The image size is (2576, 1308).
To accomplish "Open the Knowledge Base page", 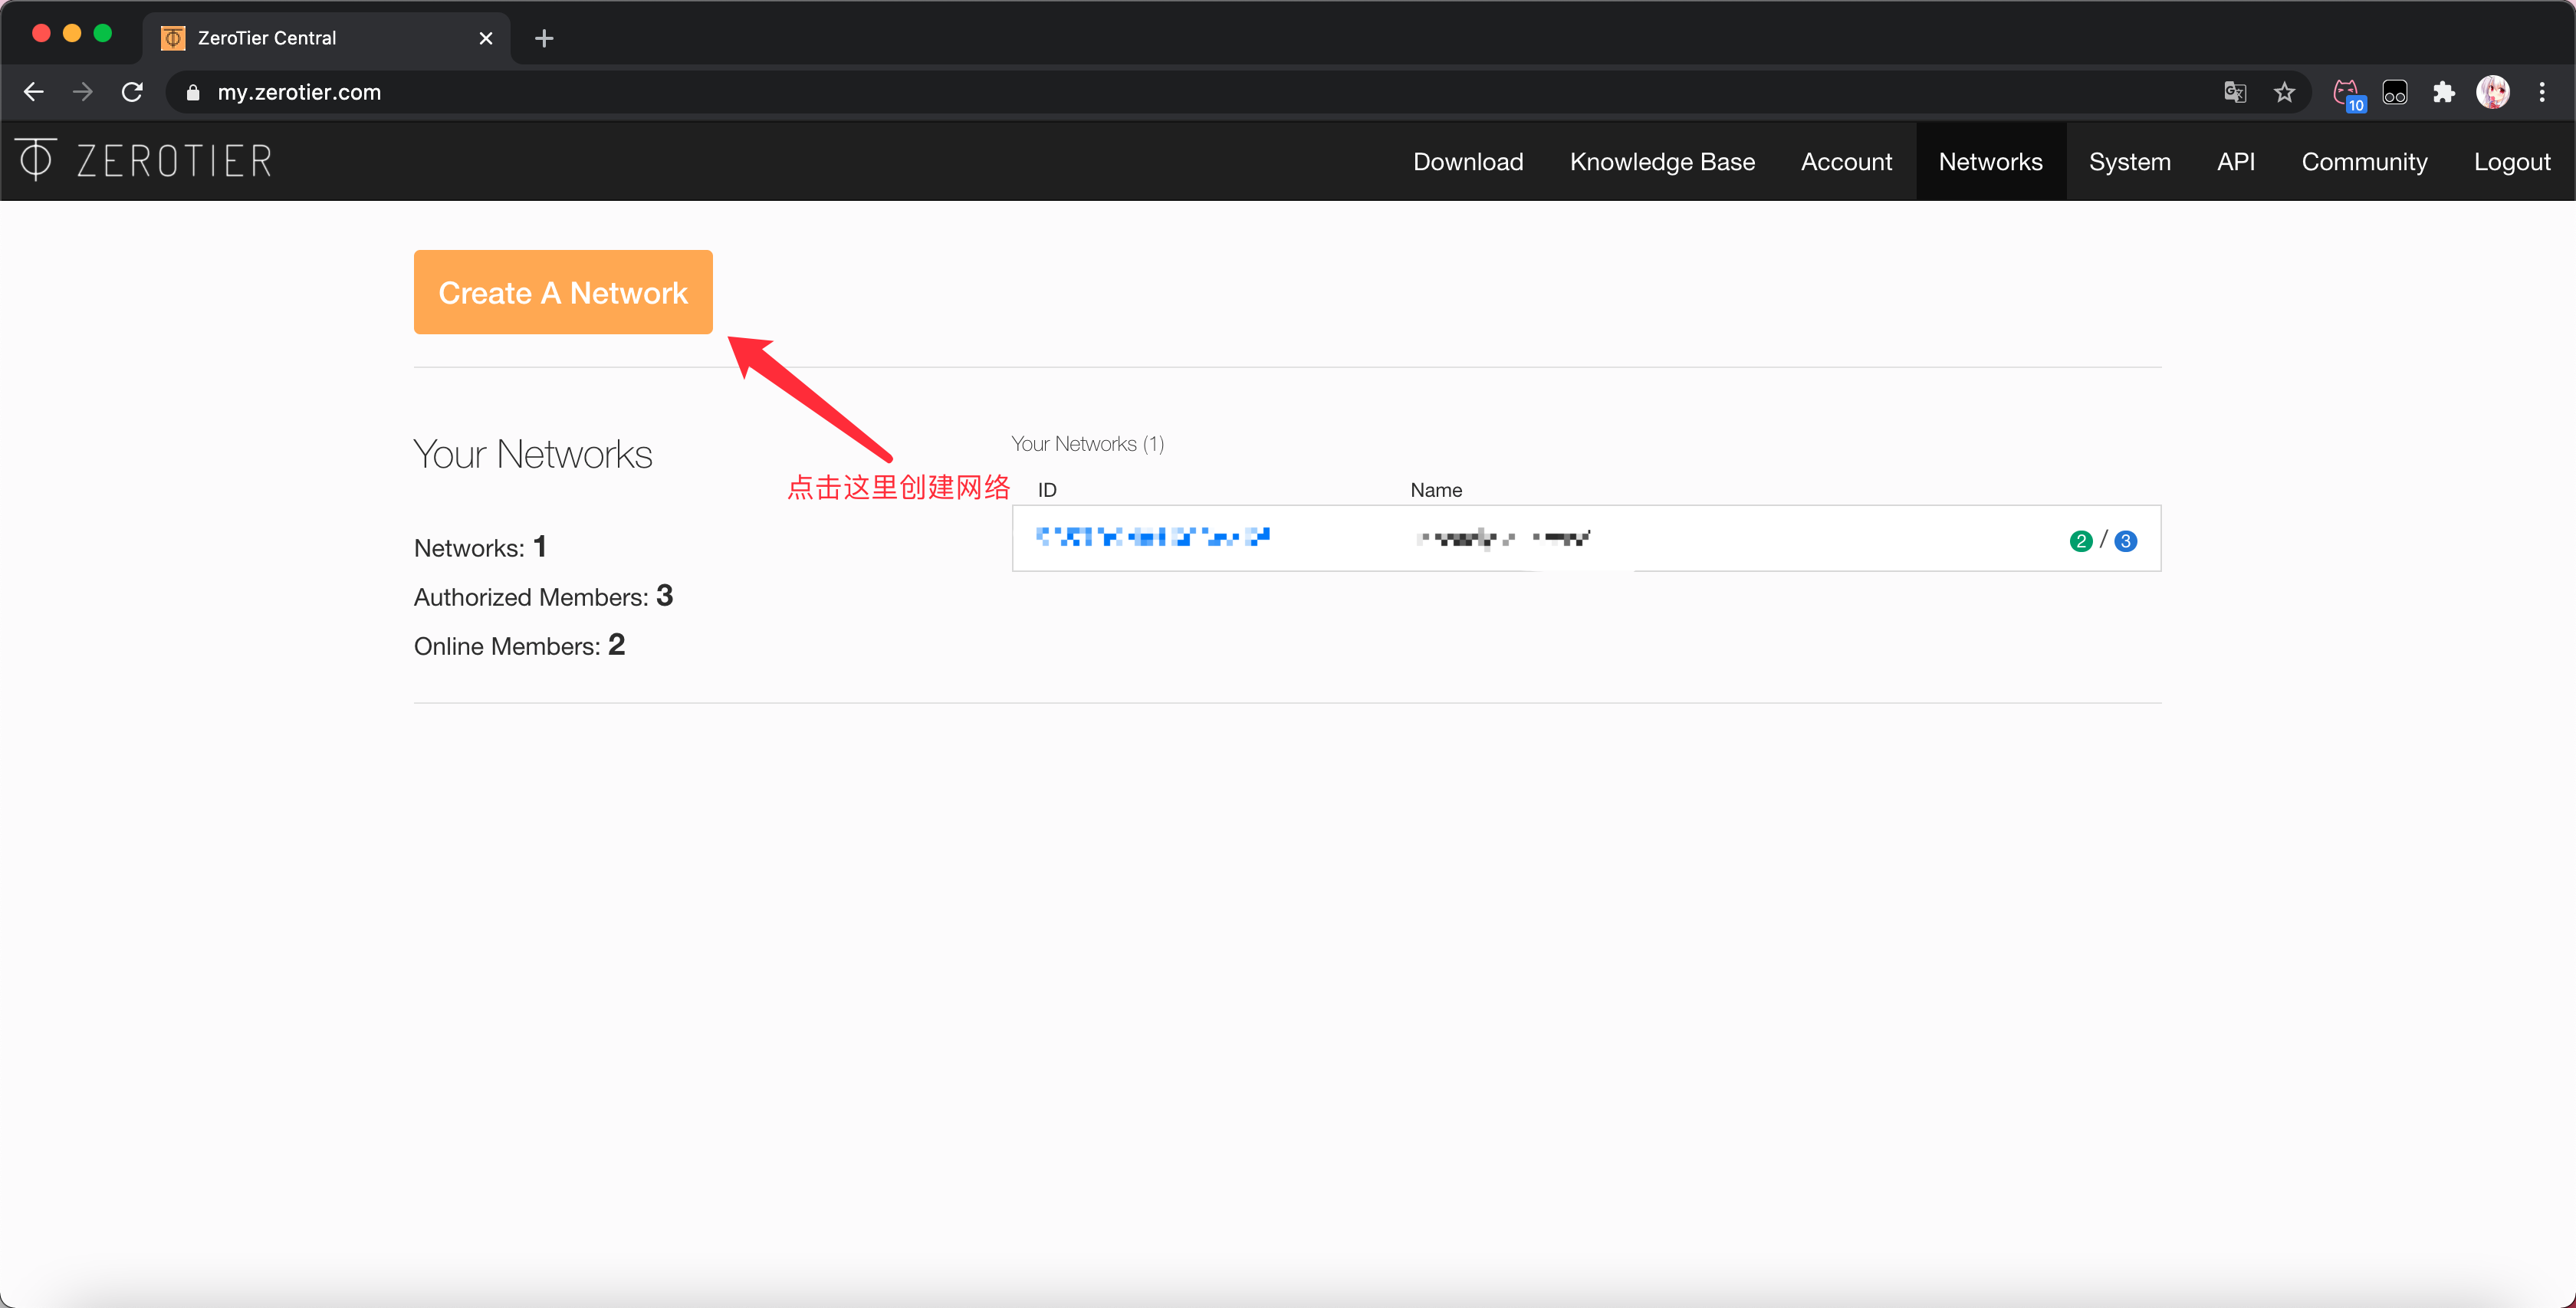I will pyautogui.click(x=1662, y=162).
